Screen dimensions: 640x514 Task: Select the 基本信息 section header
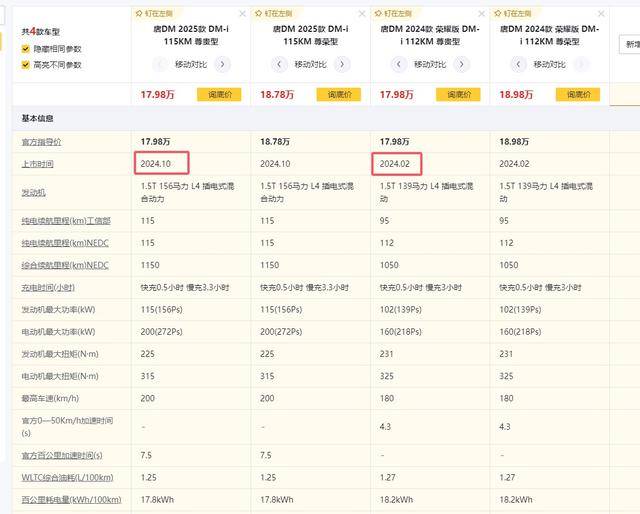[x=37, y=118]
